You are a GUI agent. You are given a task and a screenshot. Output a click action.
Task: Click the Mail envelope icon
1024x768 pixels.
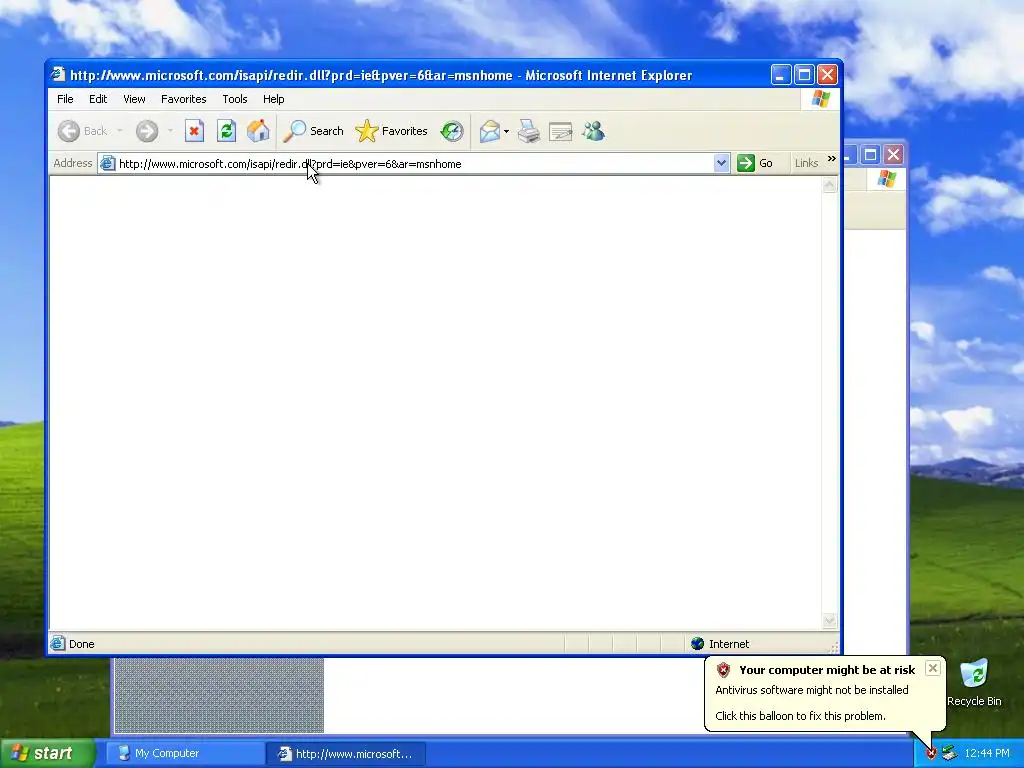point(490,131)
